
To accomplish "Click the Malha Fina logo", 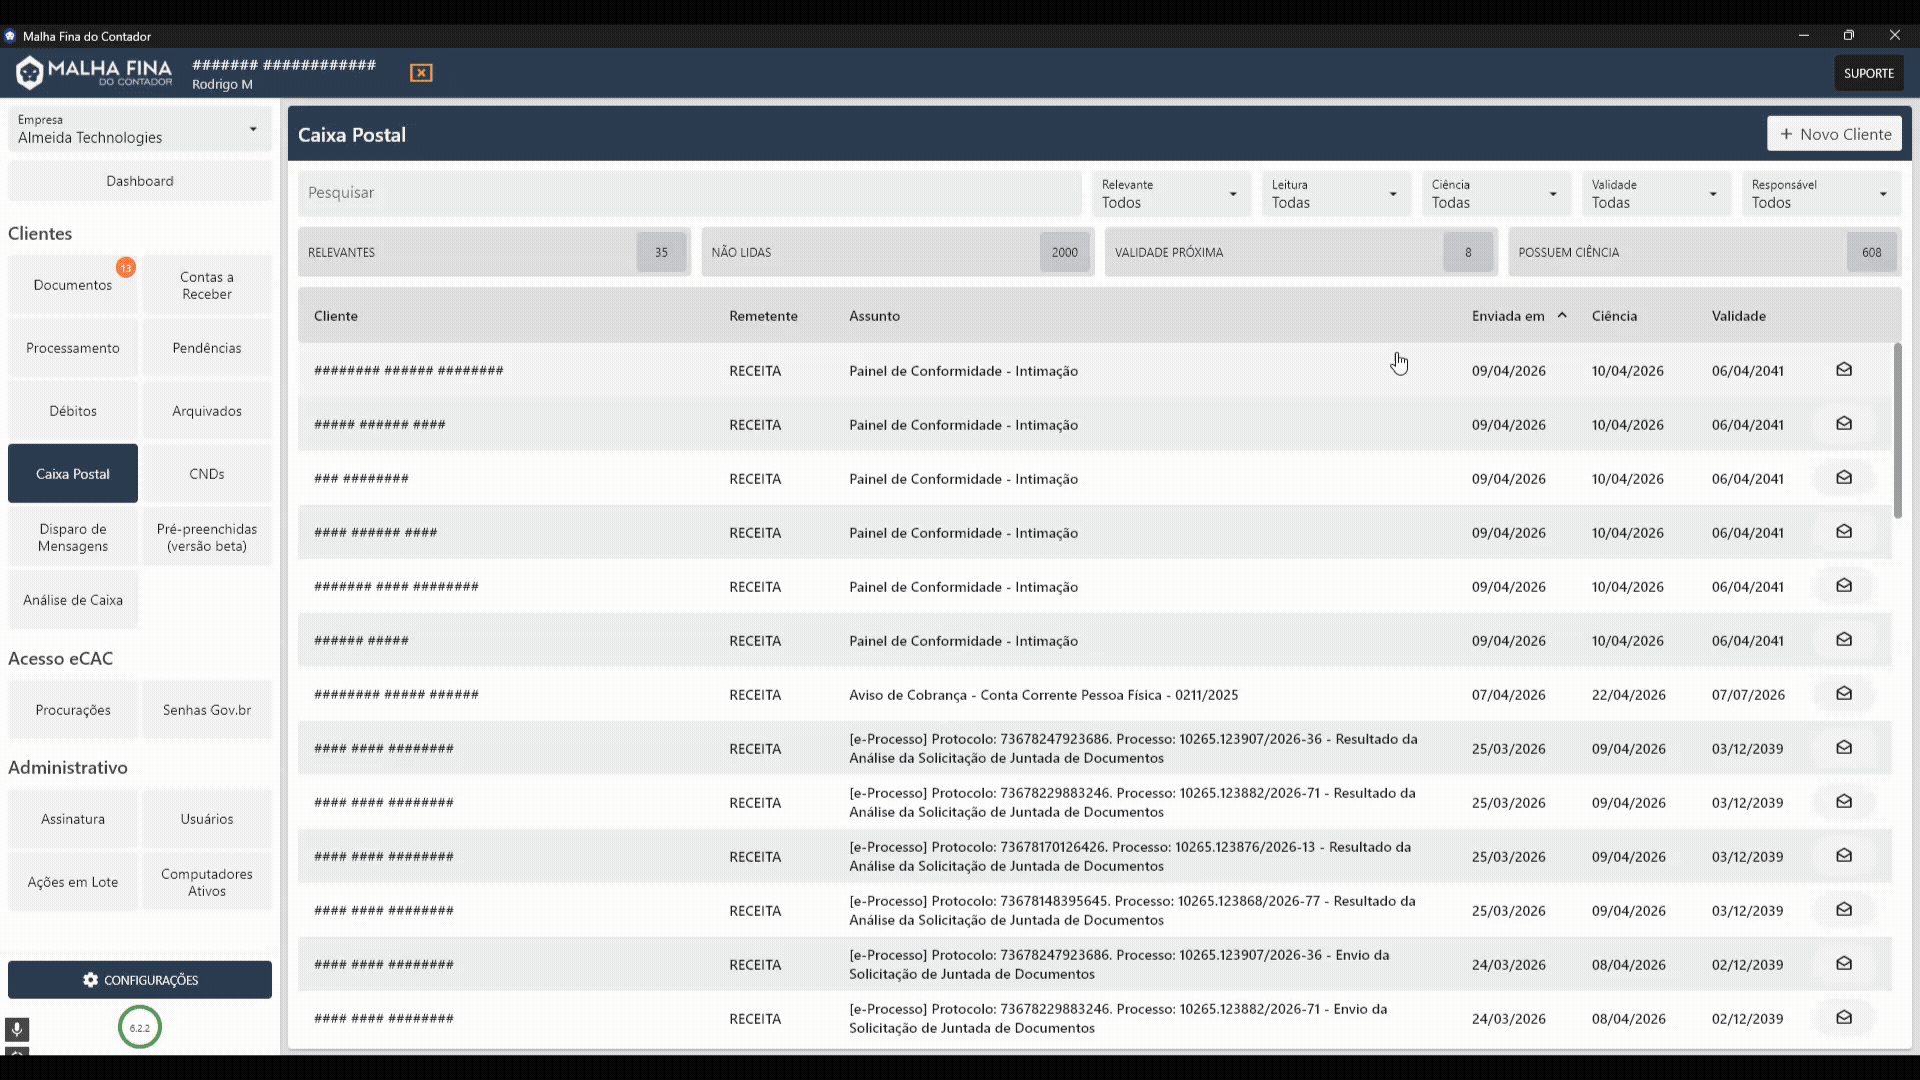I will click(93, 73).
